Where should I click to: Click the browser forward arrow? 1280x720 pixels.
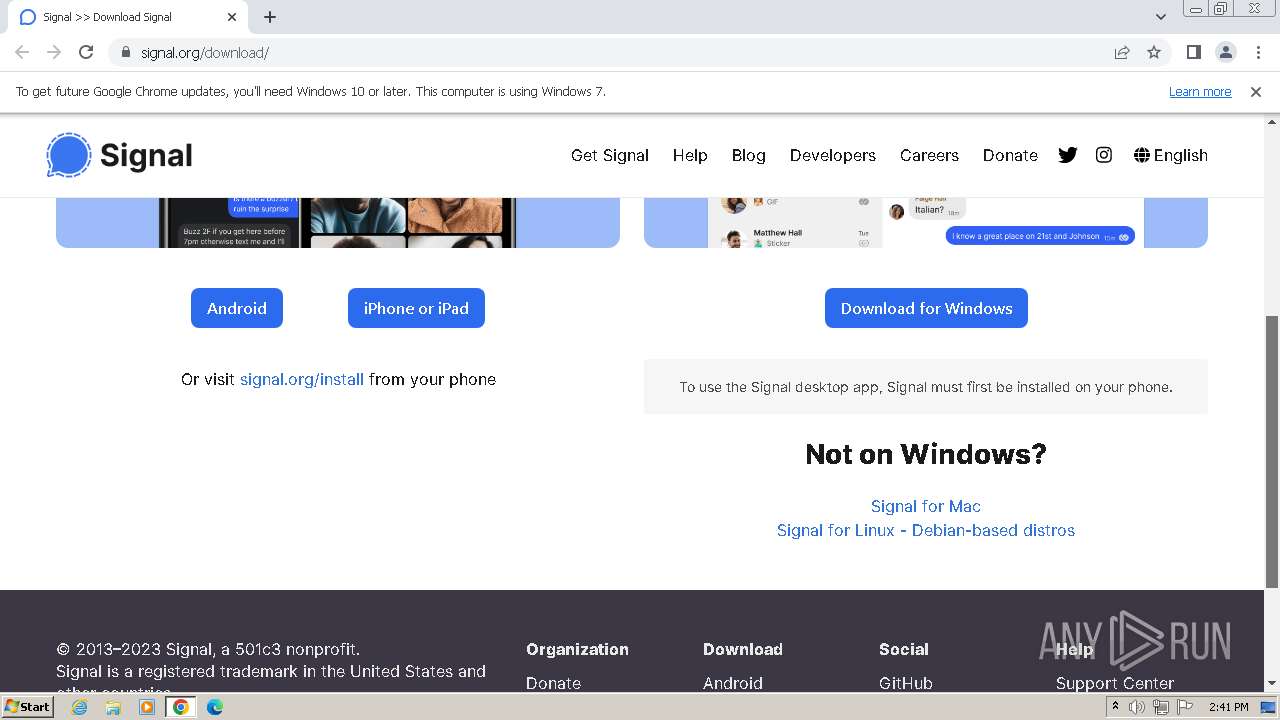54,52
